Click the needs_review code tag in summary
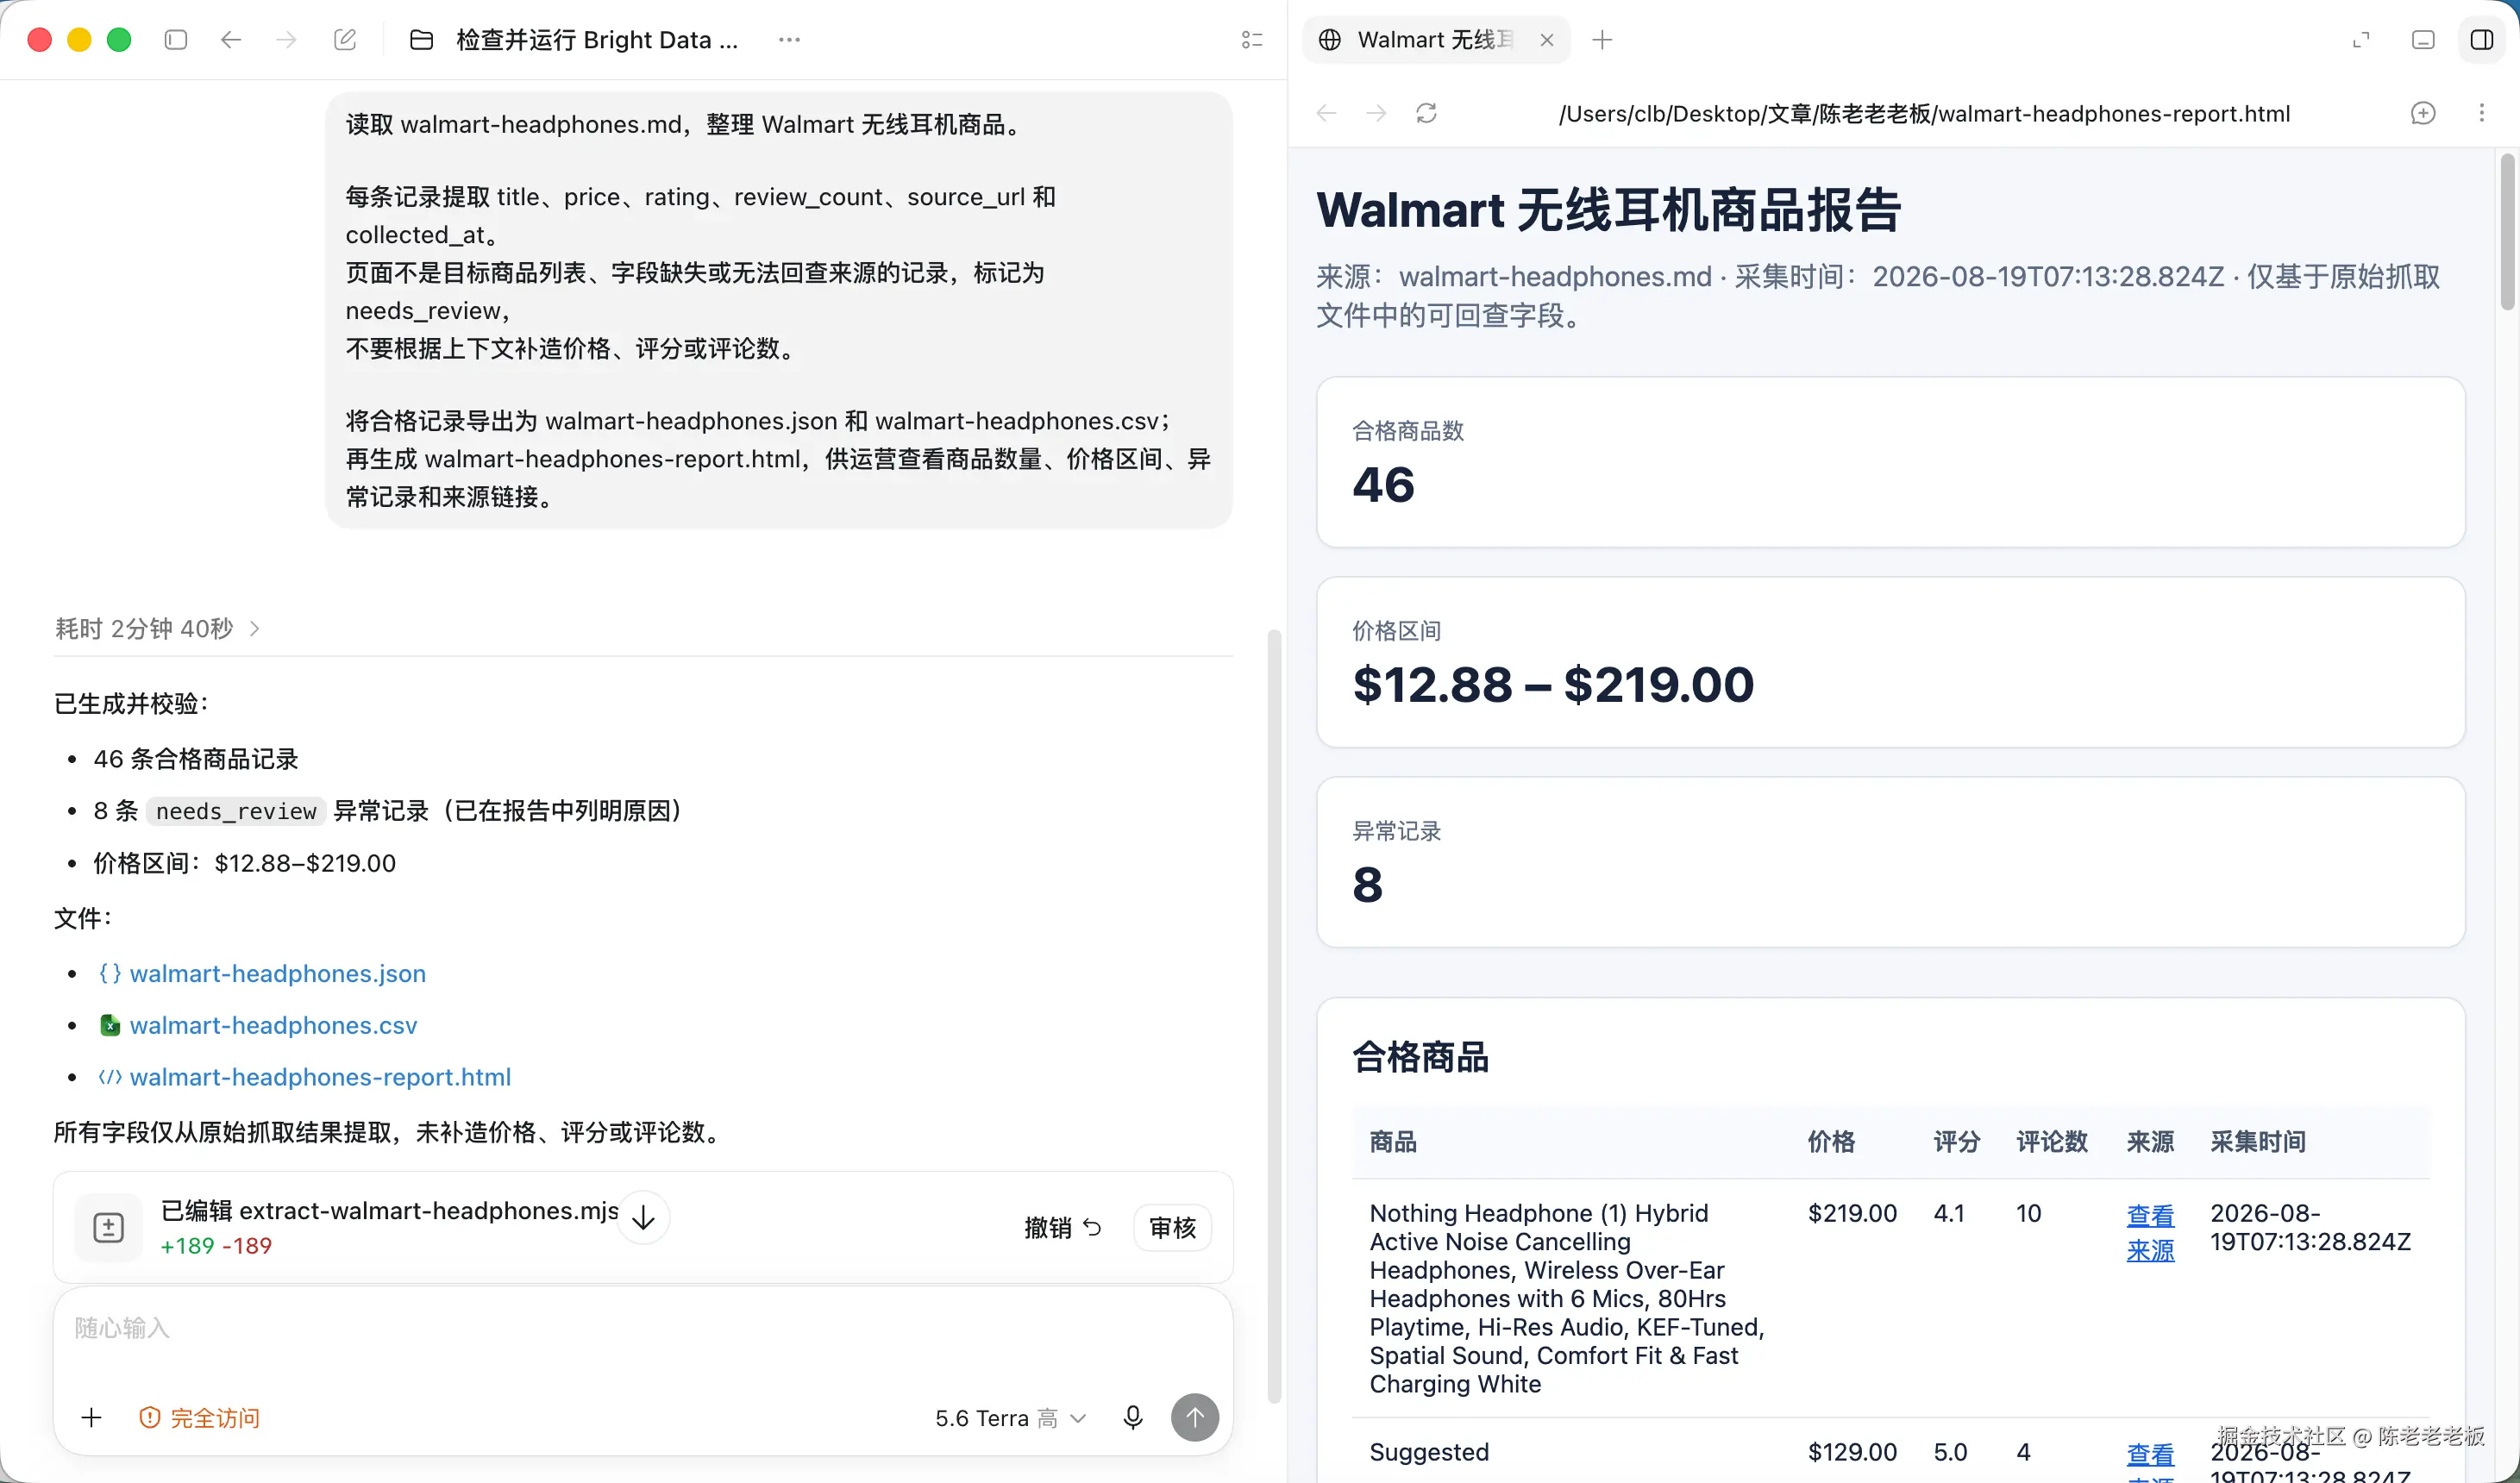 click(x=236, y=811)
